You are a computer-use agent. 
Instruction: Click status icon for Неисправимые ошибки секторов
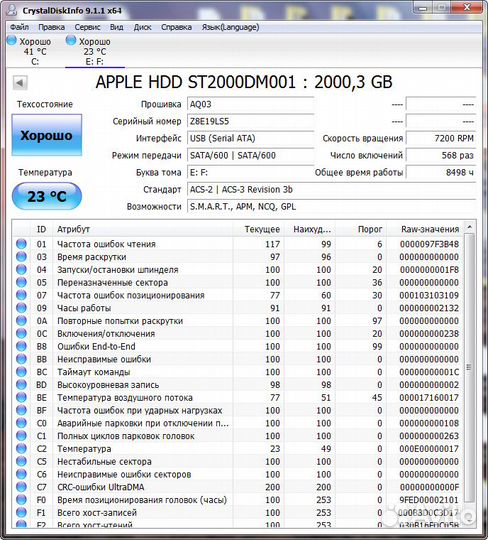21,474
